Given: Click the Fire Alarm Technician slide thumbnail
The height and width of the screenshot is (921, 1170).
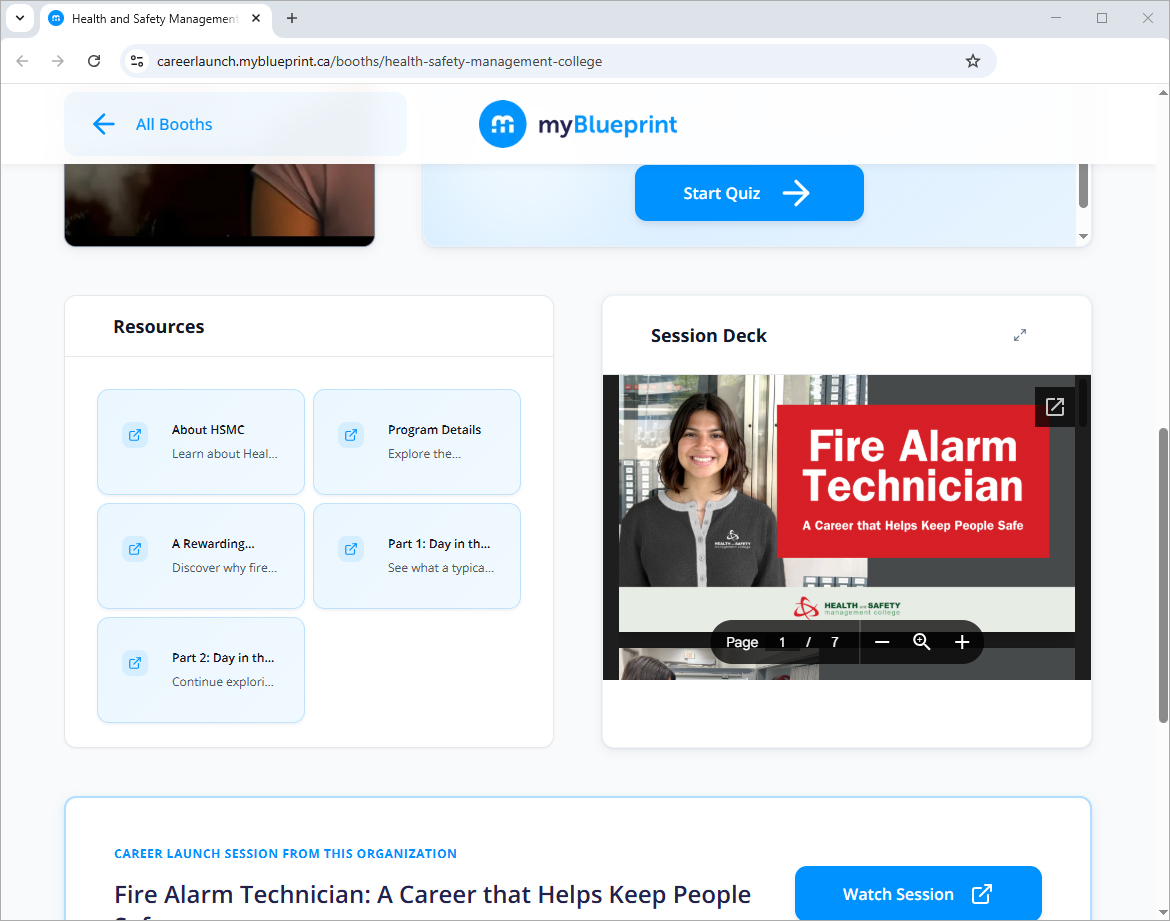Looking at the screenshot, I should click(846, 500).
